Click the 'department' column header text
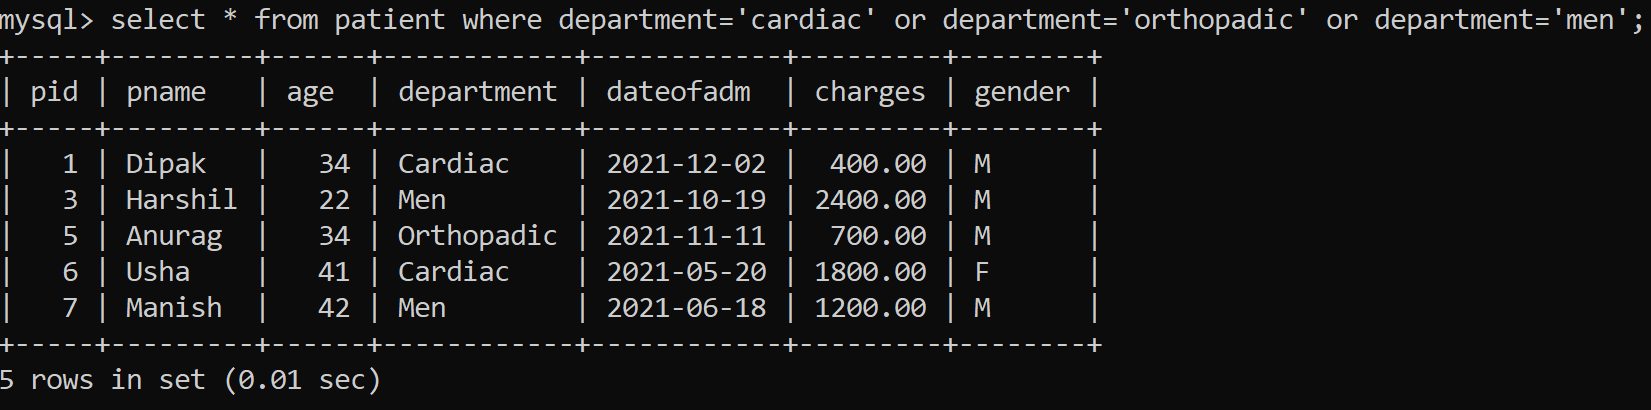 477,93
